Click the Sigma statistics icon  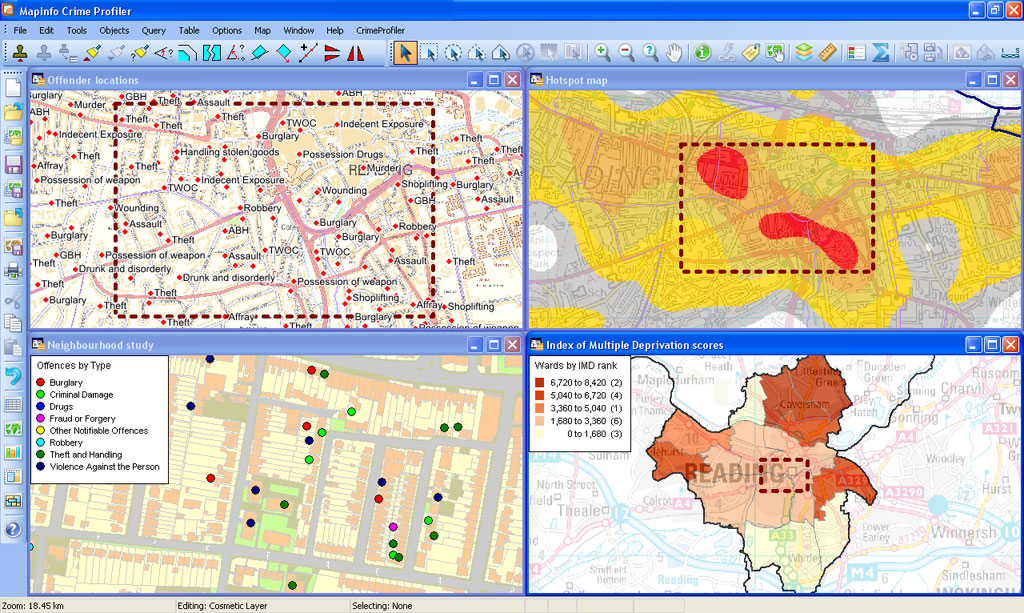point(880,53)
